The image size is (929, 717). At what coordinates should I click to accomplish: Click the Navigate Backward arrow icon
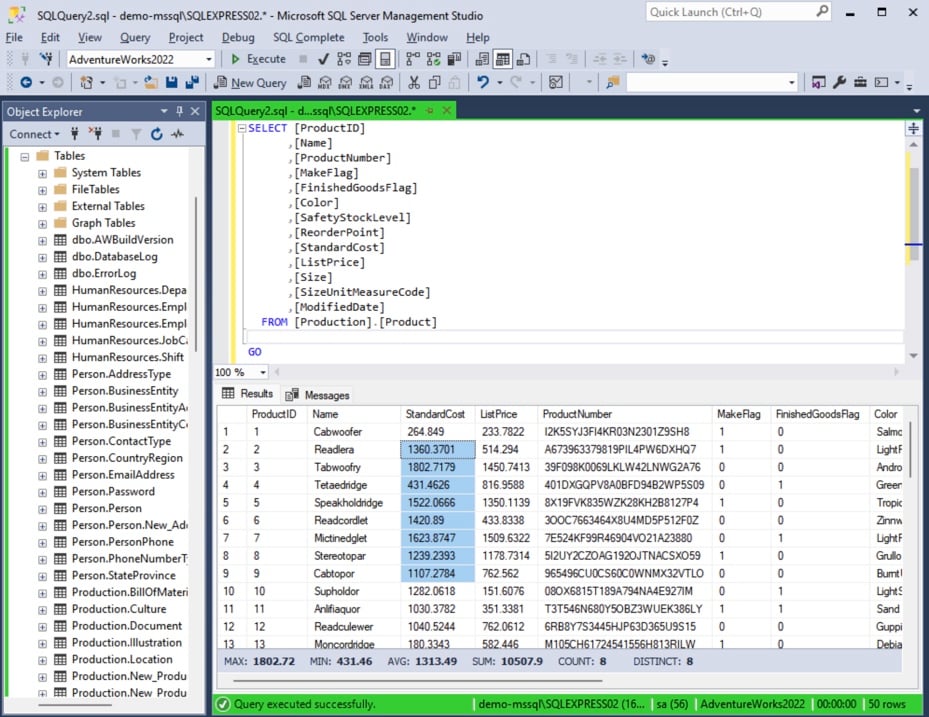click(x=25, y=82)
